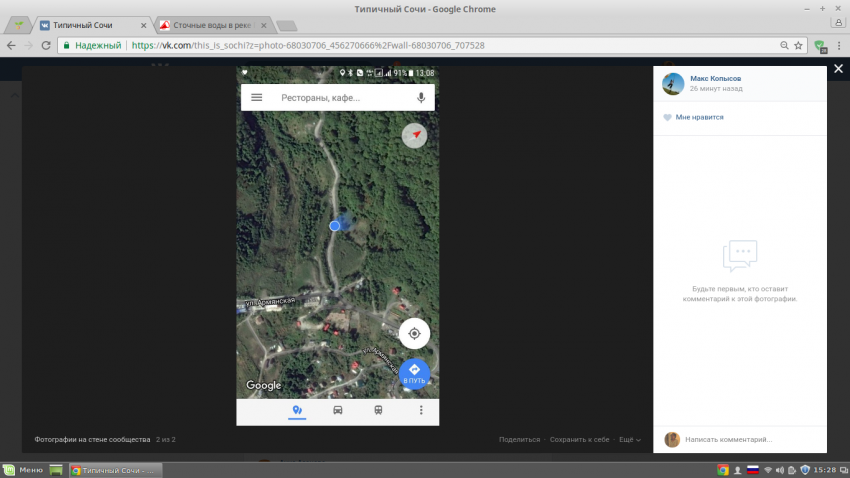Bookmark the page with the star icon
This screenshot has width=850, height=478.
pyautogui.click(x=798, y=45)
